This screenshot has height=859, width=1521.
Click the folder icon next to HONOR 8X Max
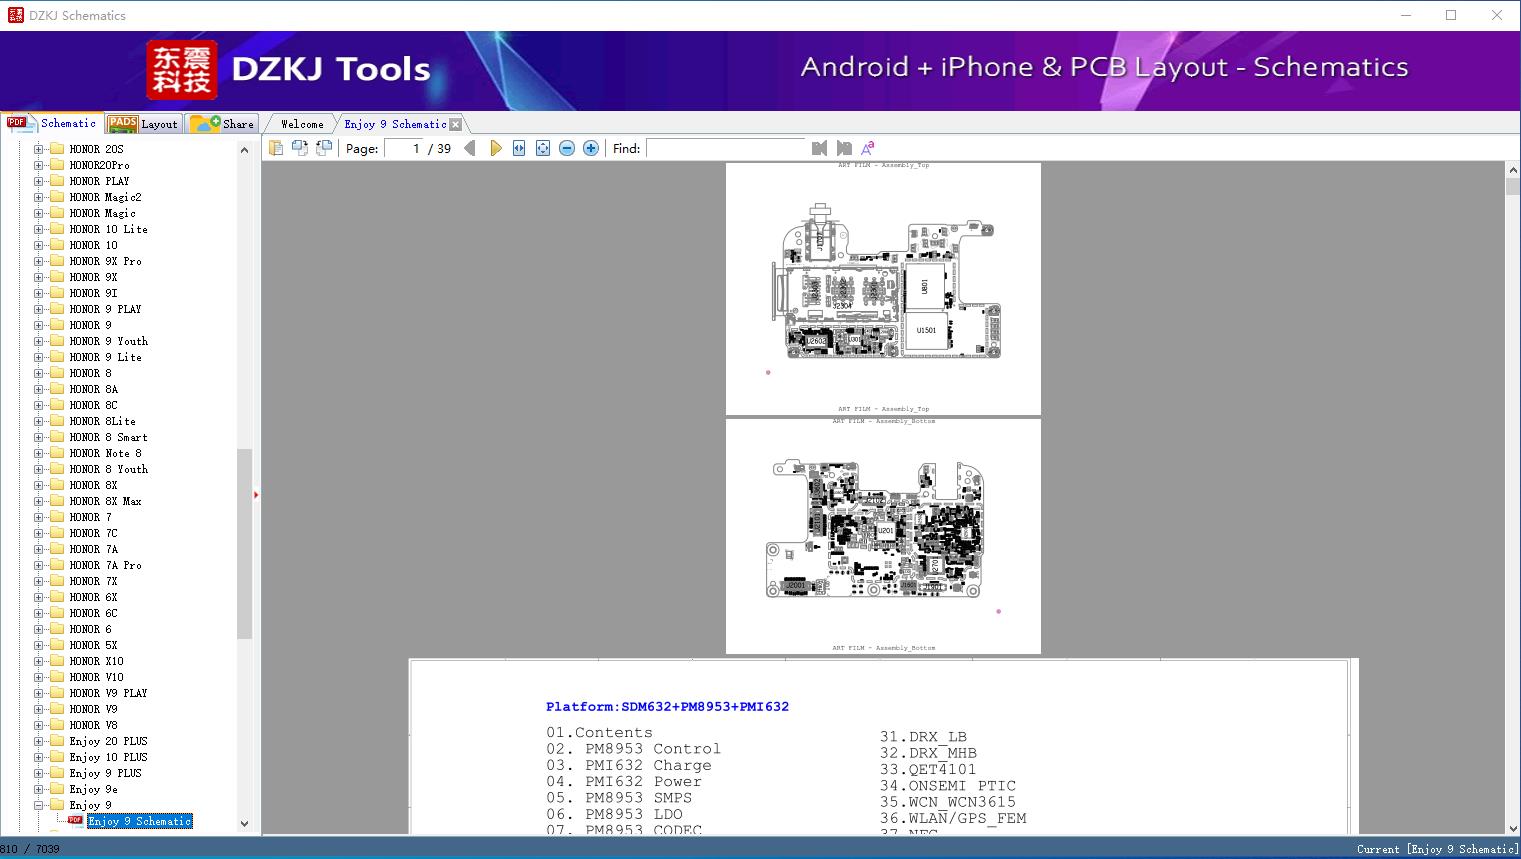[x=57, y=501]
